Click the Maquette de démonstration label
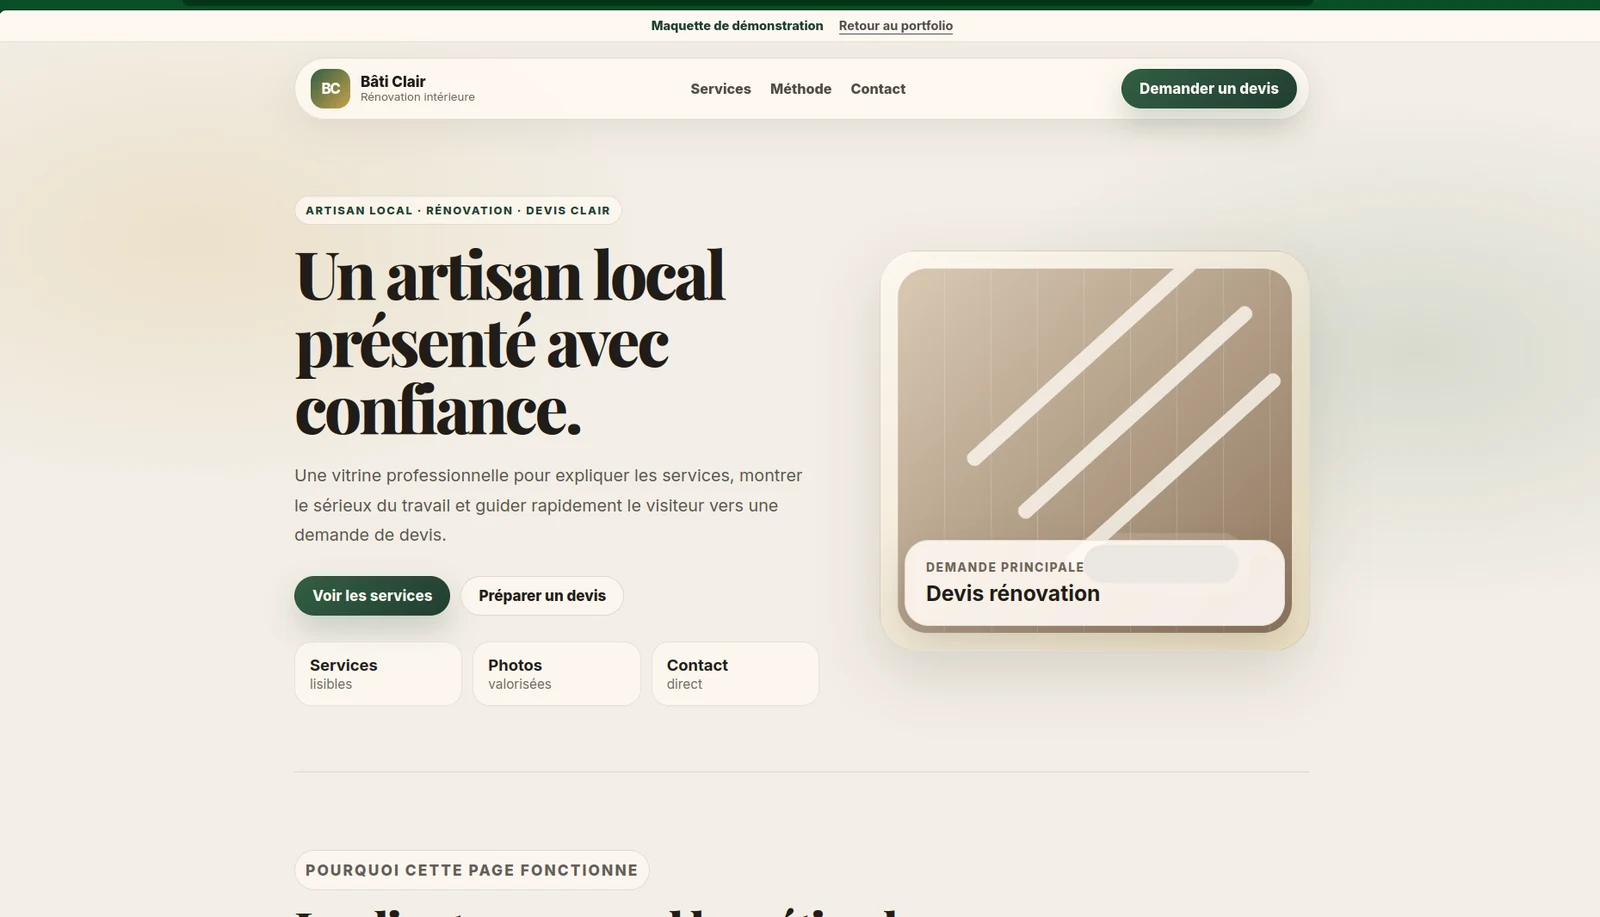The height and width of the screenshot is (917, 1600). click(737, 26)
